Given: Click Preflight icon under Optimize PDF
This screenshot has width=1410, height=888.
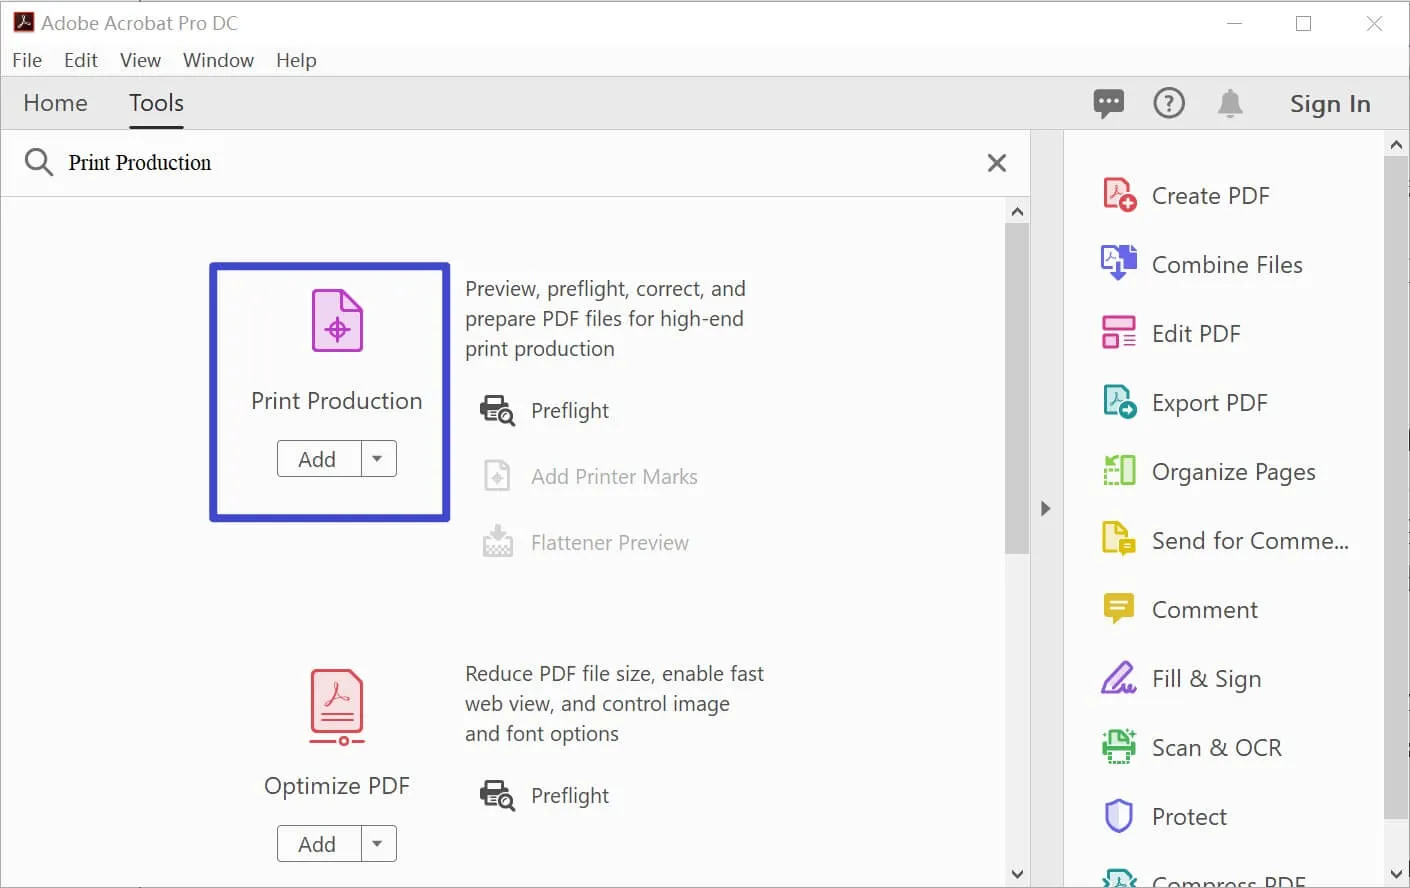Looking at the screenshot, I should pos(497,795).
